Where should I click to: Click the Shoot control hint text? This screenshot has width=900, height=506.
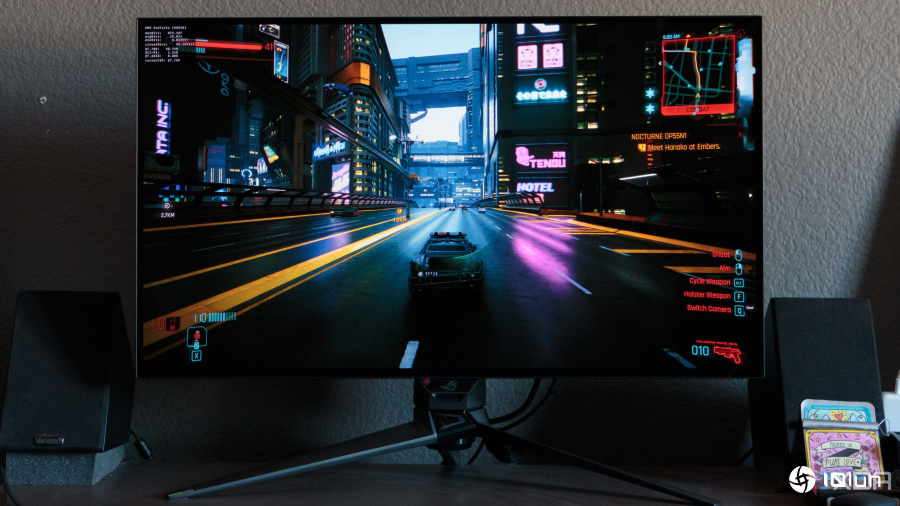pyautogui.click(x=721, y=255)
